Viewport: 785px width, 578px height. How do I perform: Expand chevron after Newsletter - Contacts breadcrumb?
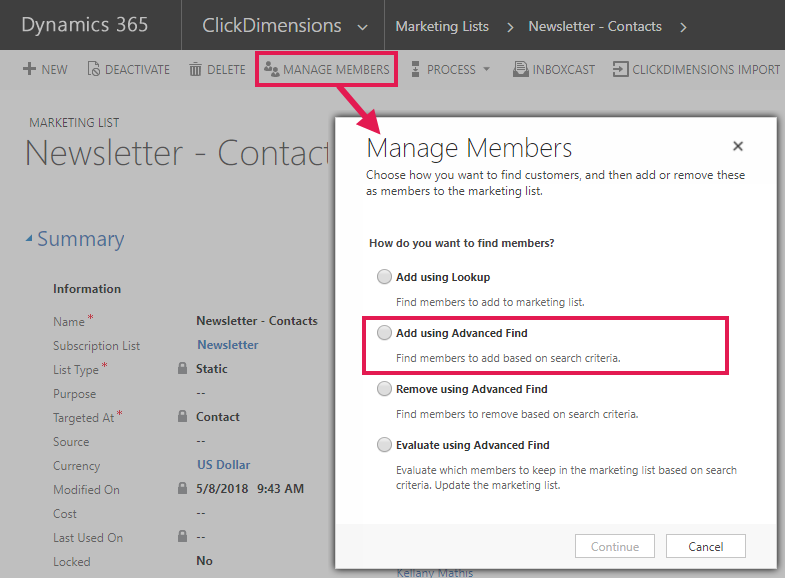tap(683, 27)
